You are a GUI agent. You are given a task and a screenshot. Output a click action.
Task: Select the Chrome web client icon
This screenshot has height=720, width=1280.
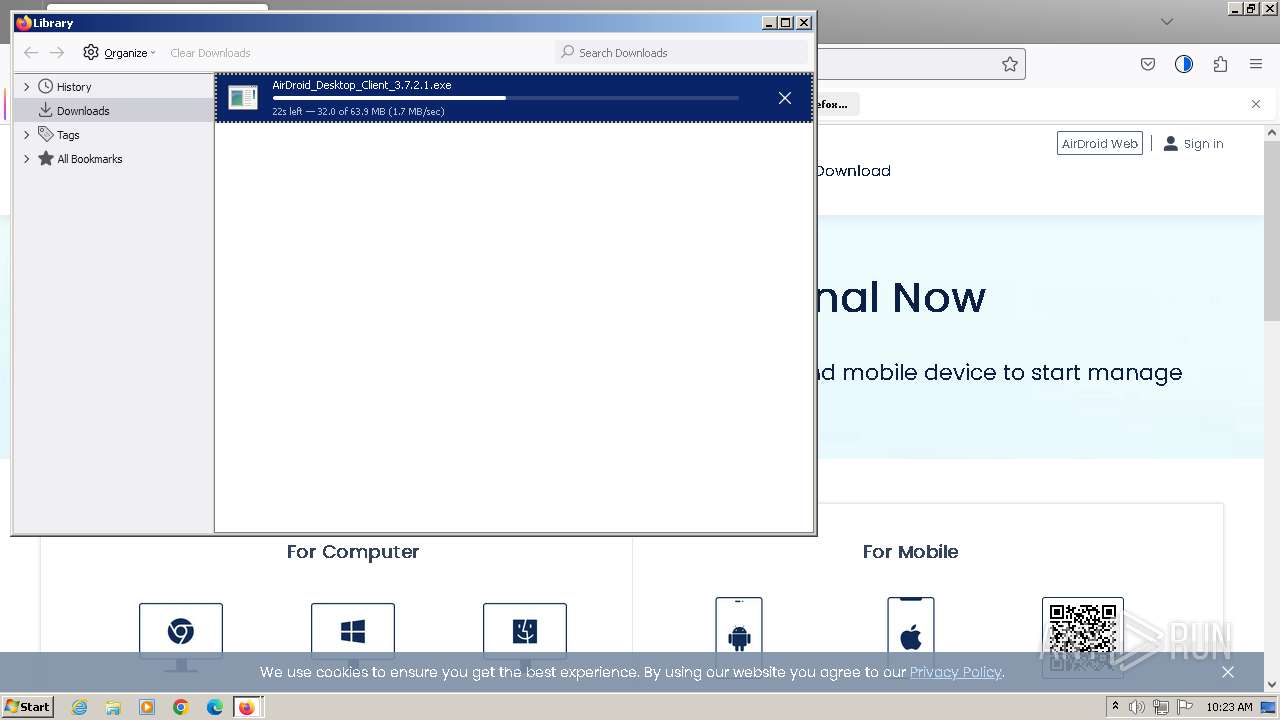181,636
